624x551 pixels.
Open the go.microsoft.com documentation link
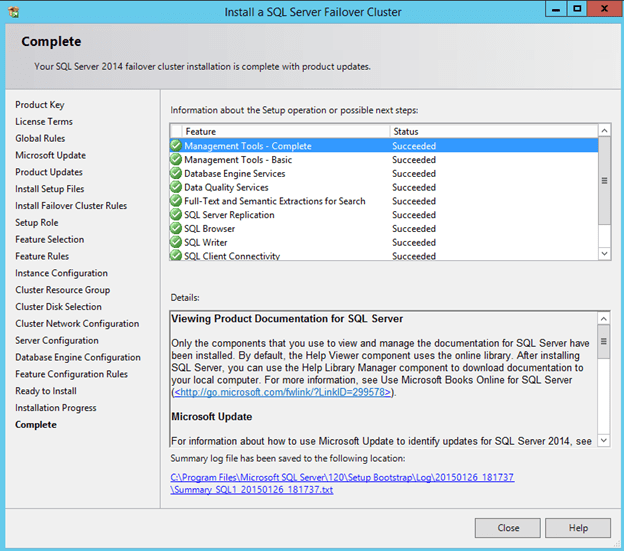(x=284, y=392)
